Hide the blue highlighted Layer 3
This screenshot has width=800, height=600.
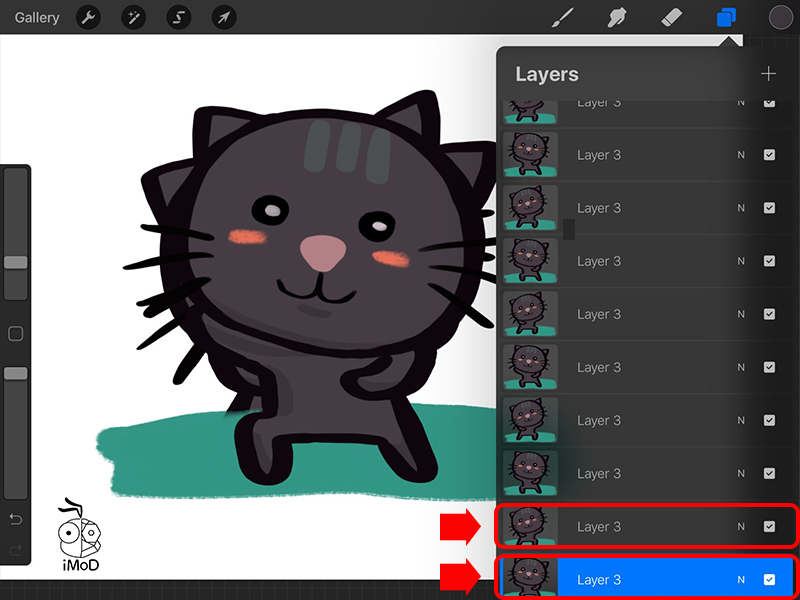click(x=769, y=580)
